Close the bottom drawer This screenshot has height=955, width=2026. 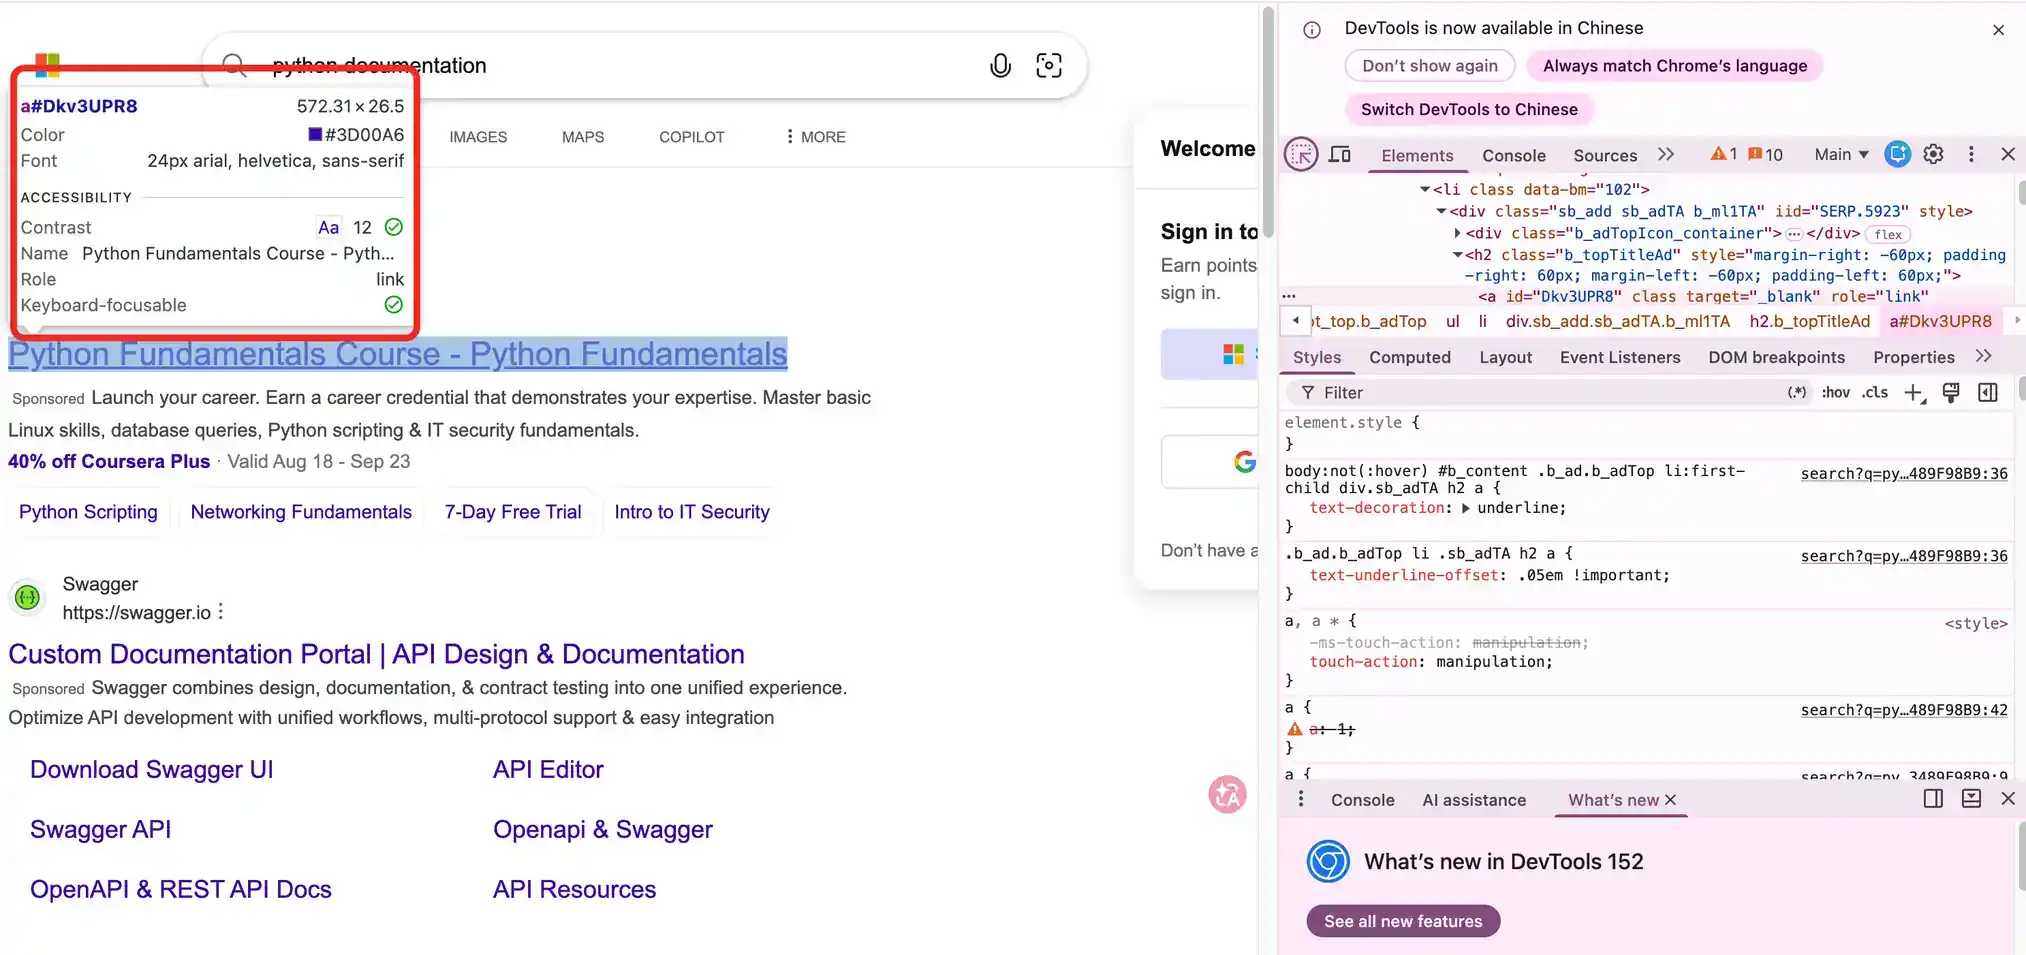point(2008,798)
